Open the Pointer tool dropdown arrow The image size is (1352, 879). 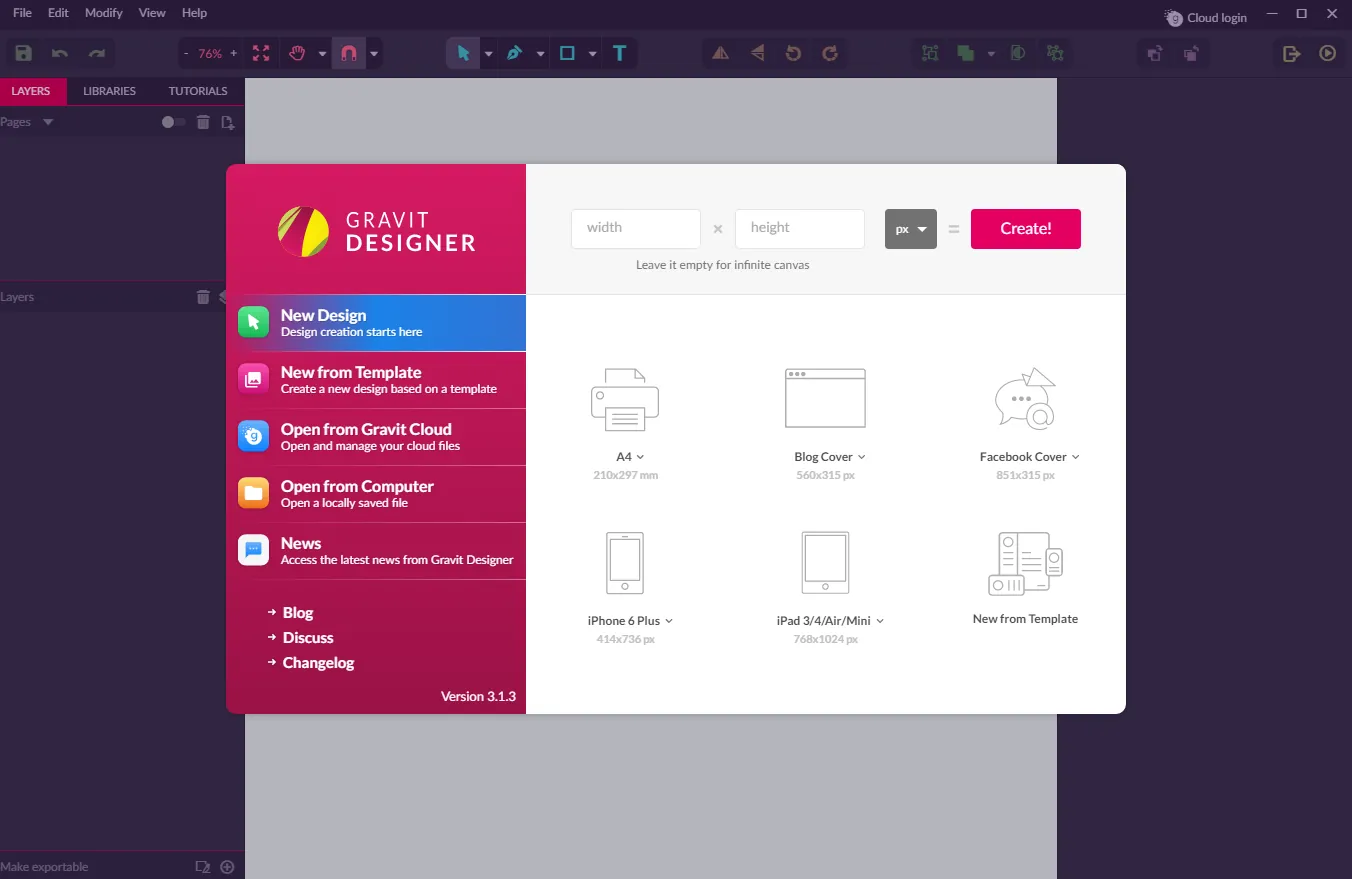tap(489, 54)
